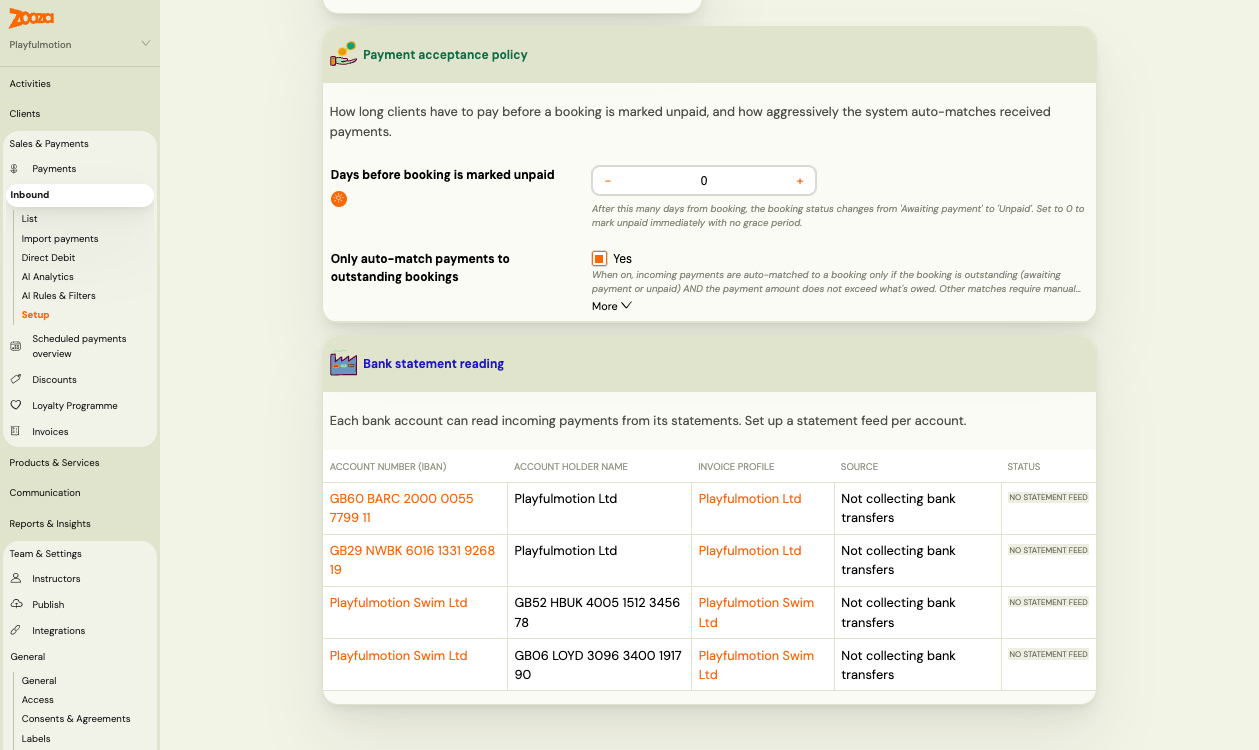
Task: Open Playfulmotion Swim Ltd account for GB06 LOYD
Action: click(x=399, y=656)
